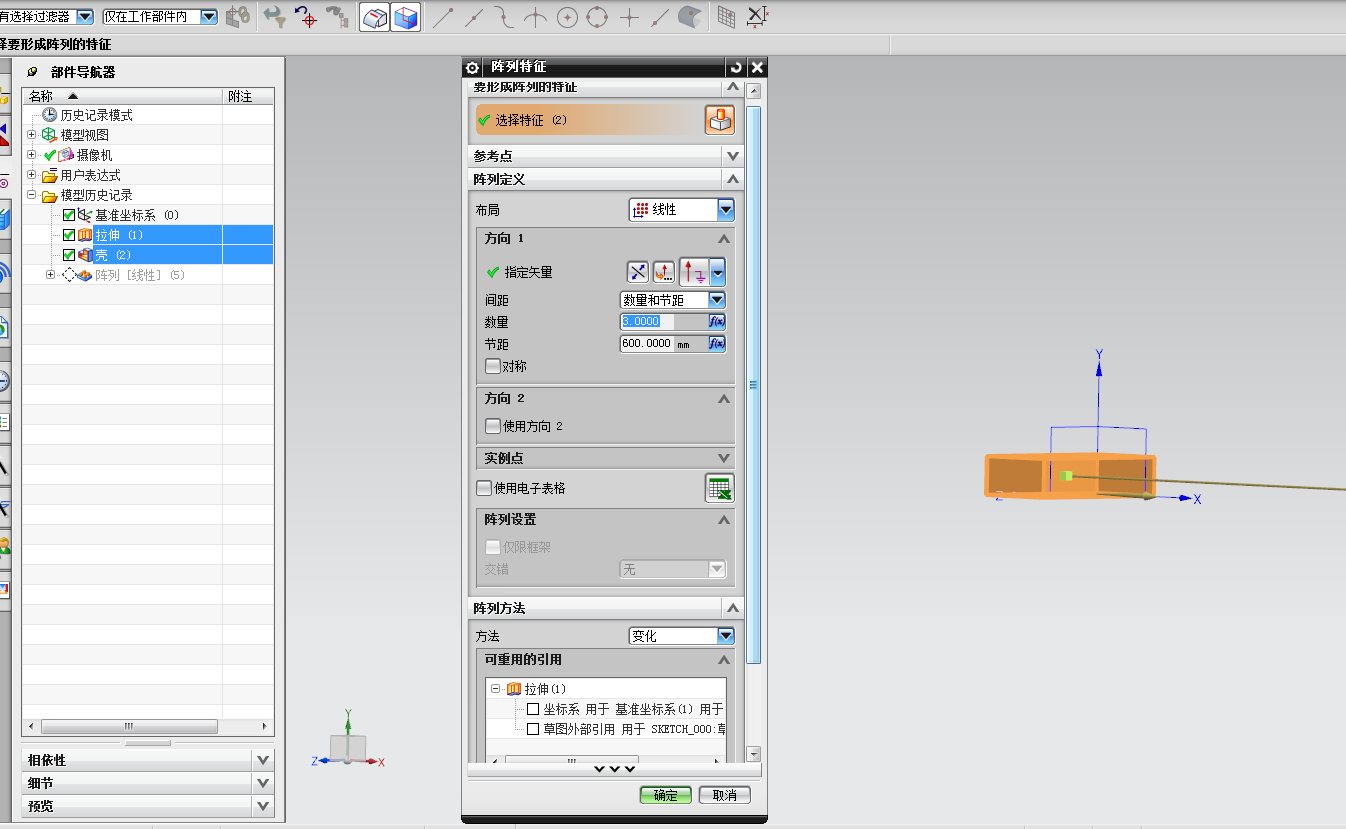
Task: Click the first endpoint snap line icon
Action: coord(444,16)
